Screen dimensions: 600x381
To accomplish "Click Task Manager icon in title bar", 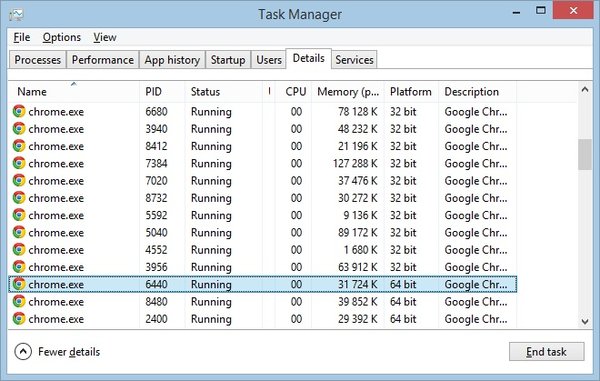I will 16,15.
